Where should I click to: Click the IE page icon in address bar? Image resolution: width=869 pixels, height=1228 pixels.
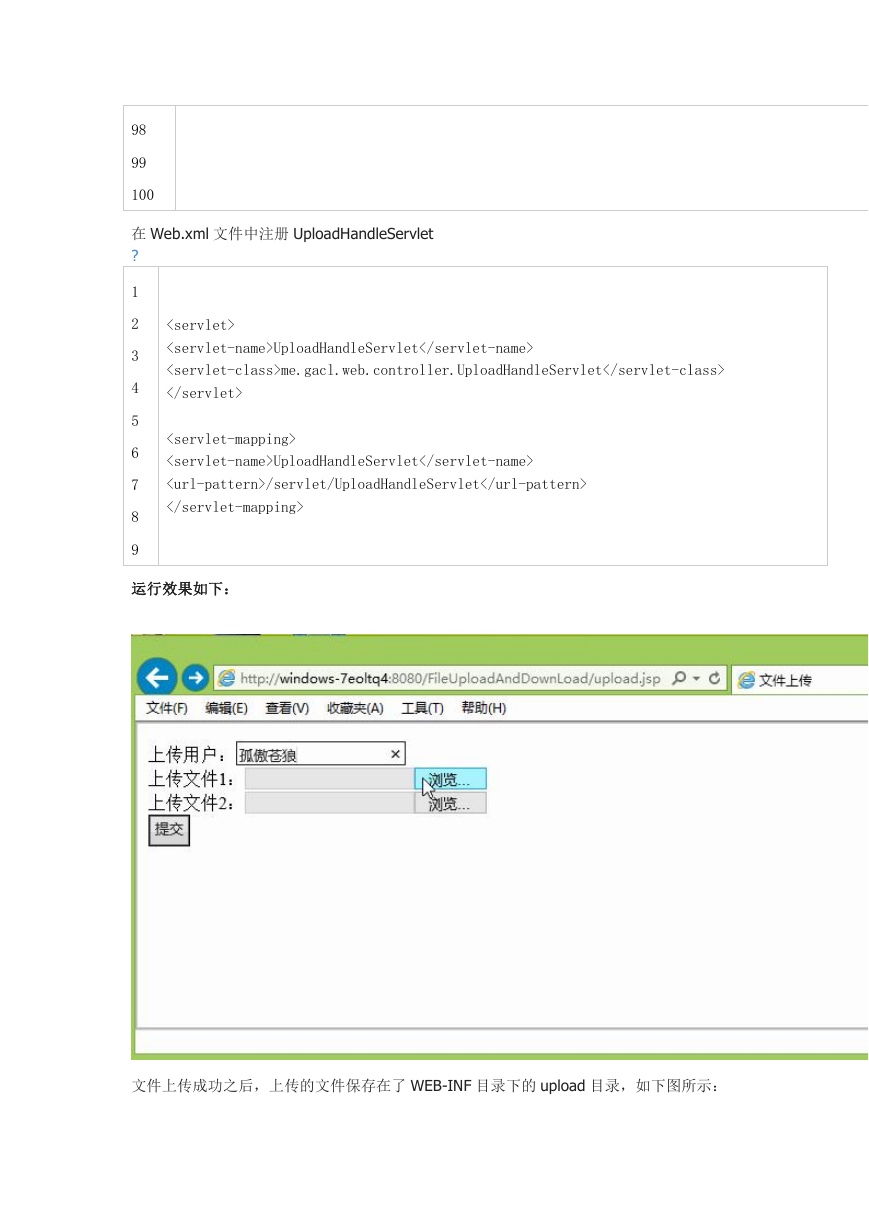tap(227, 678)
